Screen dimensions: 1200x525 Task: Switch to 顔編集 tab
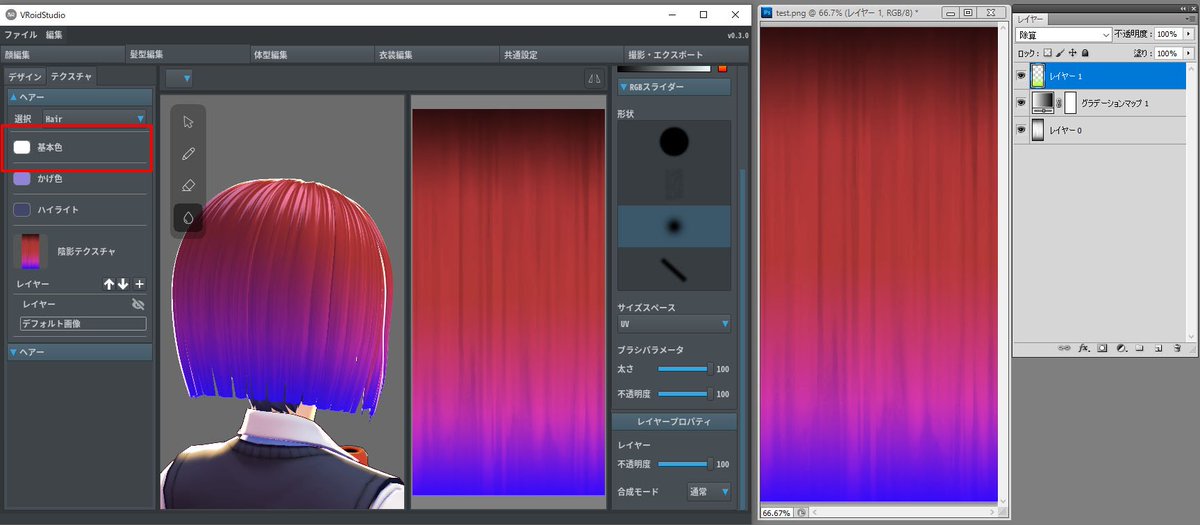click(x=62, y=54)
